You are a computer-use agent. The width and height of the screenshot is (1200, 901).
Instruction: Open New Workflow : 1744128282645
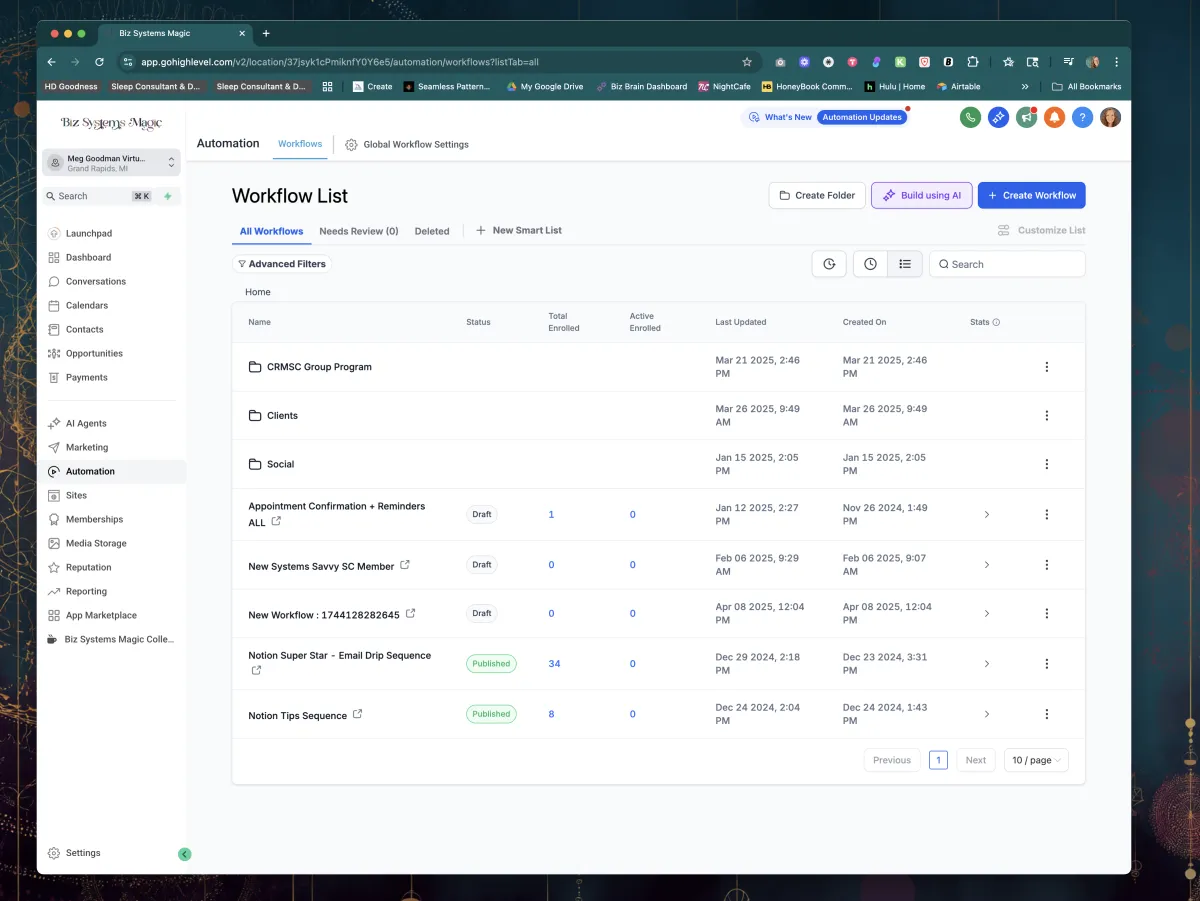click(324, 615)
